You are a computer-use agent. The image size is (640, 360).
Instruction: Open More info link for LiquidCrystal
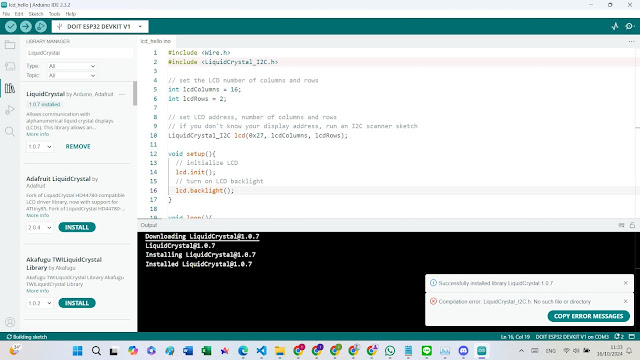point(38,134)
